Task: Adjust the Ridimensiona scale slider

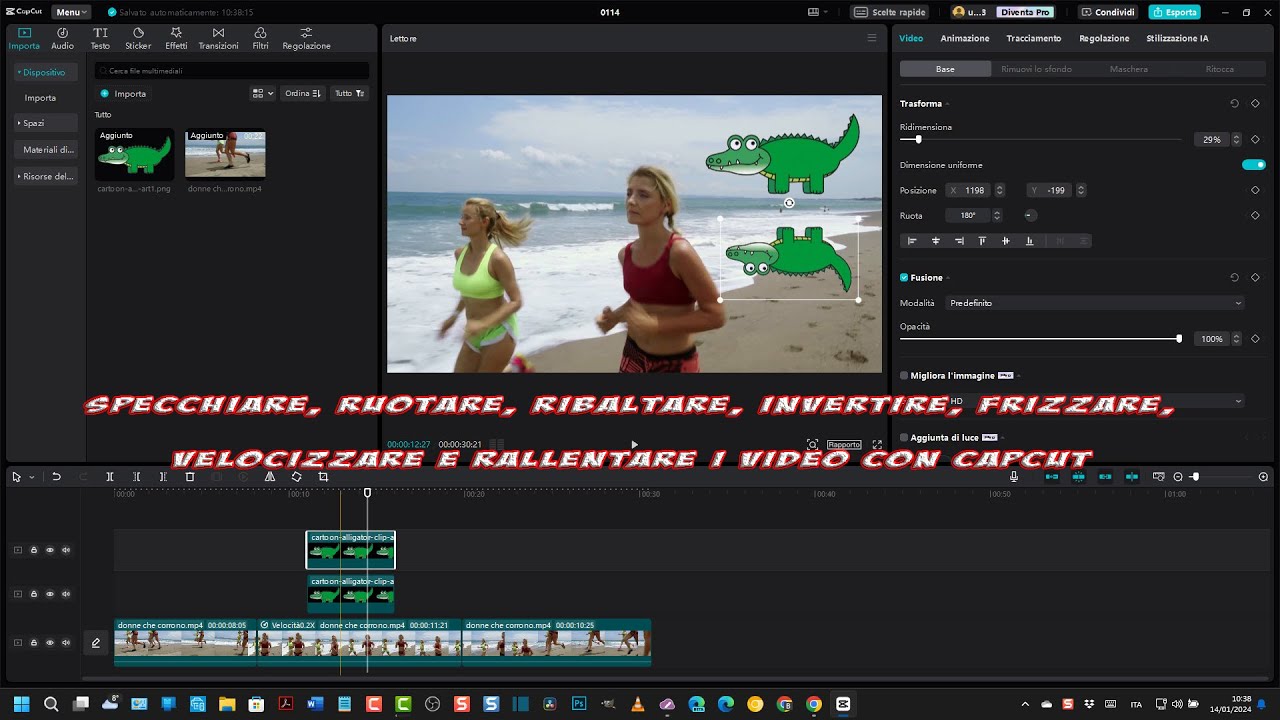Action: point(918,140)
